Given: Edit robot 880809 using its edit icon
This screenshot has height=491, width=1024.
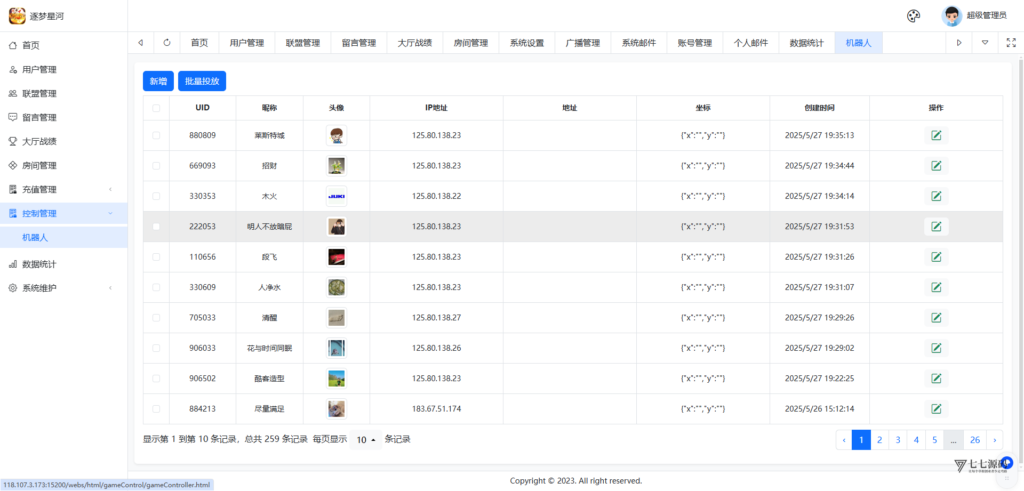Looking at the screenshot, I should tap(936, 136).
